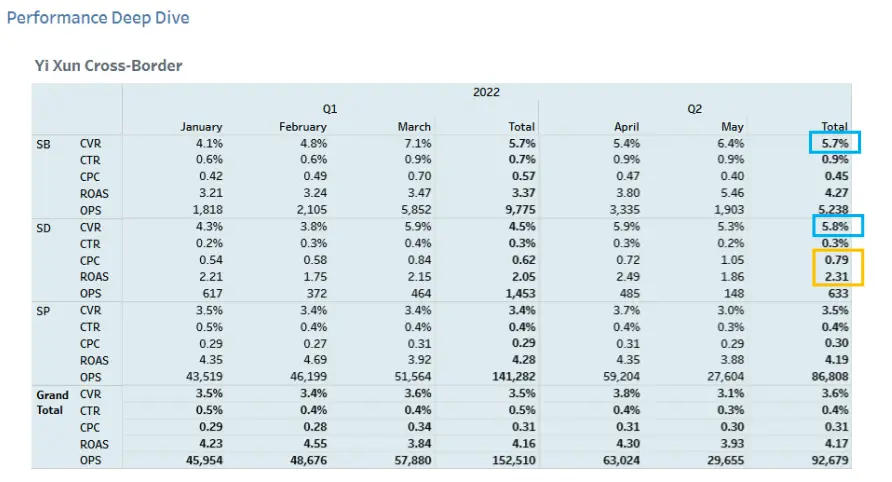
Task: Select the Q2 quarter header
Action: pyautogui.click(x=694, y=109)
